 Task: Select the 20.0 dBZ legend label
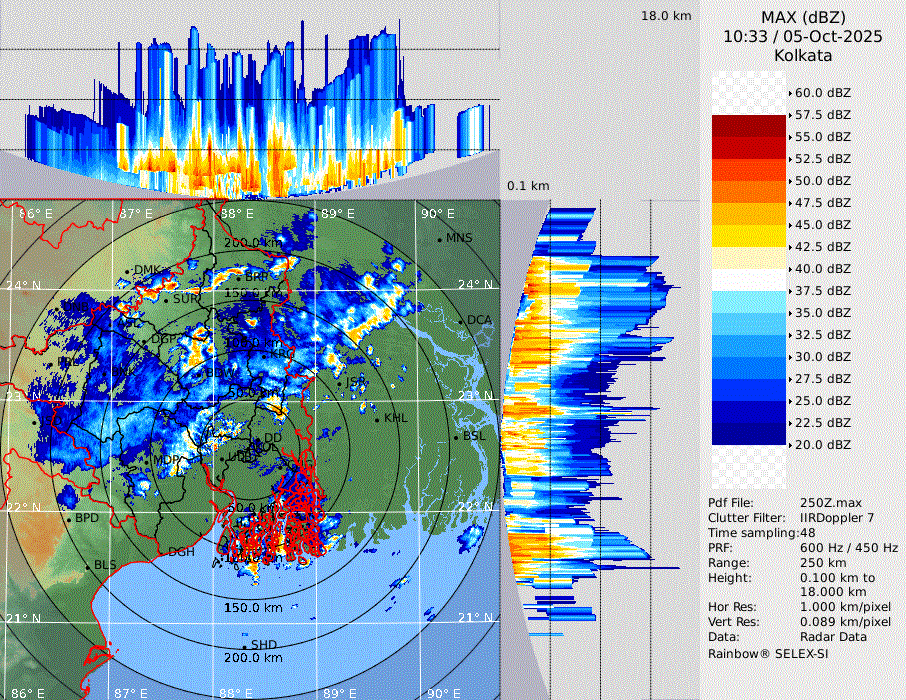coord(822,445)
